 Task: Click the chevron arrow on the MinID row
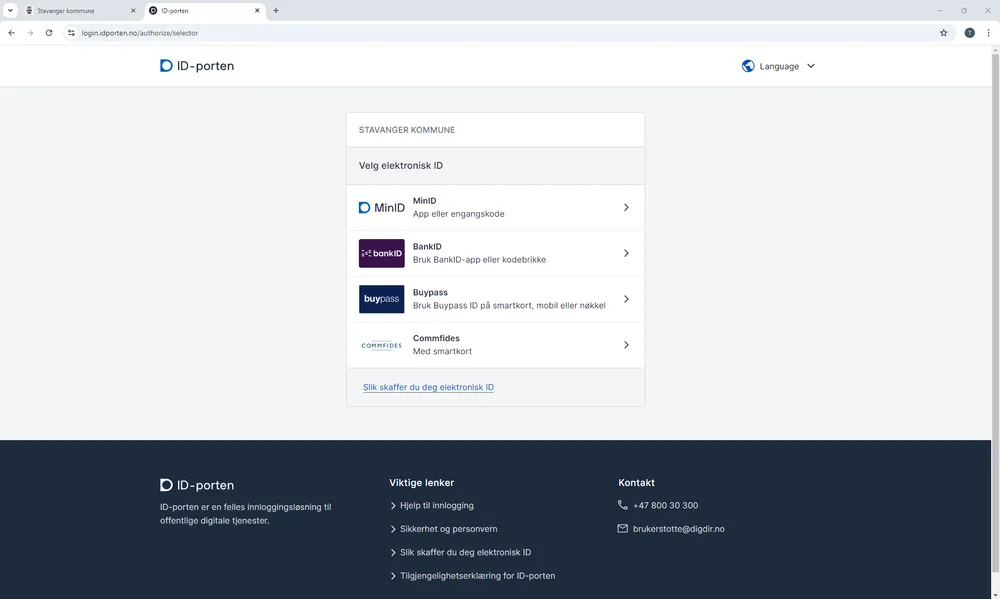(x=626, y=208)
